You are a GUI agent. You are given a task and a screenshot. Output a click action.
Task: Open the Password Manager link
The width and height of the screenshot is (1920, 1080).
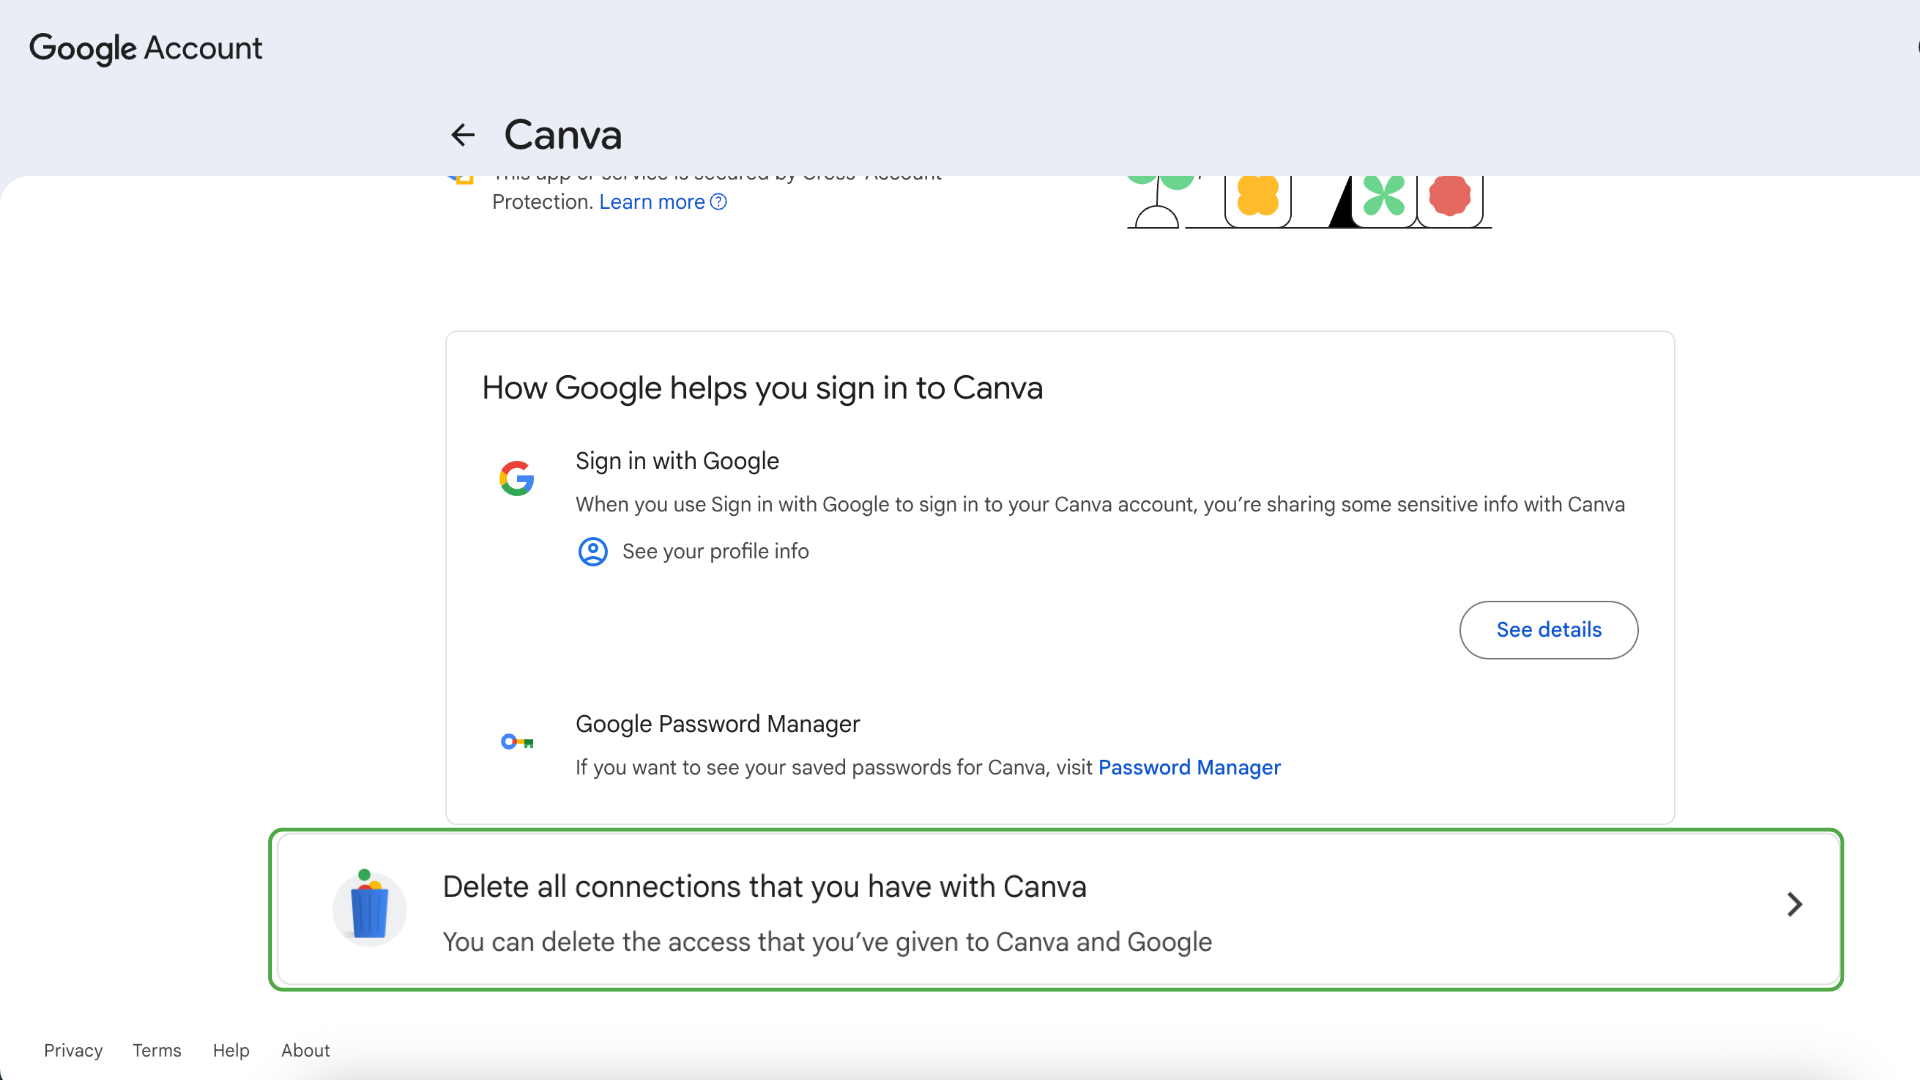coord(1189,768)
